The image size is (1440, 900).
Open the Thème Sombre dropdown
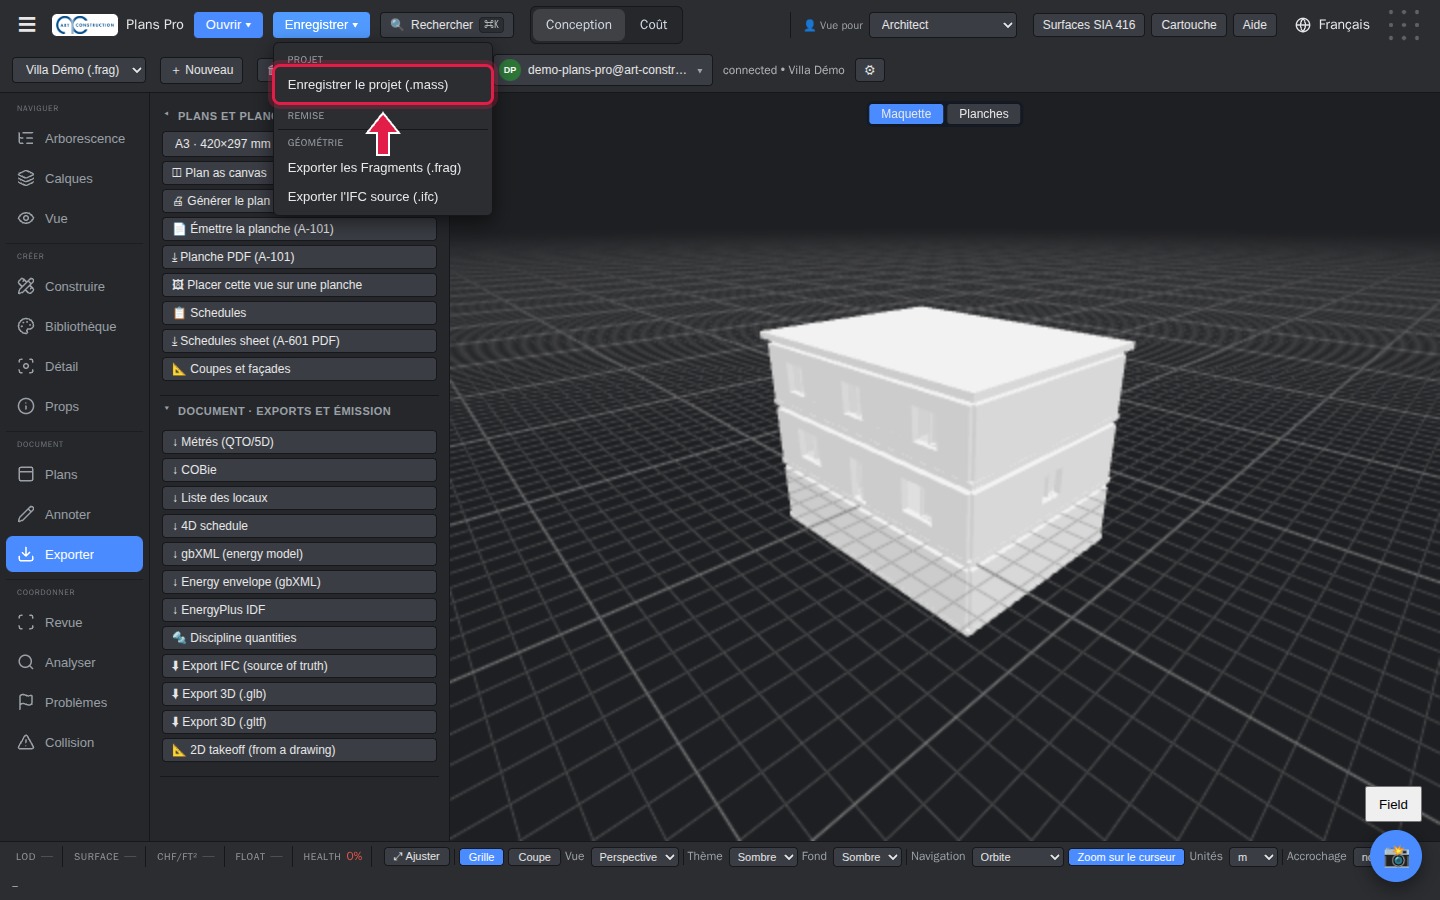[x=763, y=857]
